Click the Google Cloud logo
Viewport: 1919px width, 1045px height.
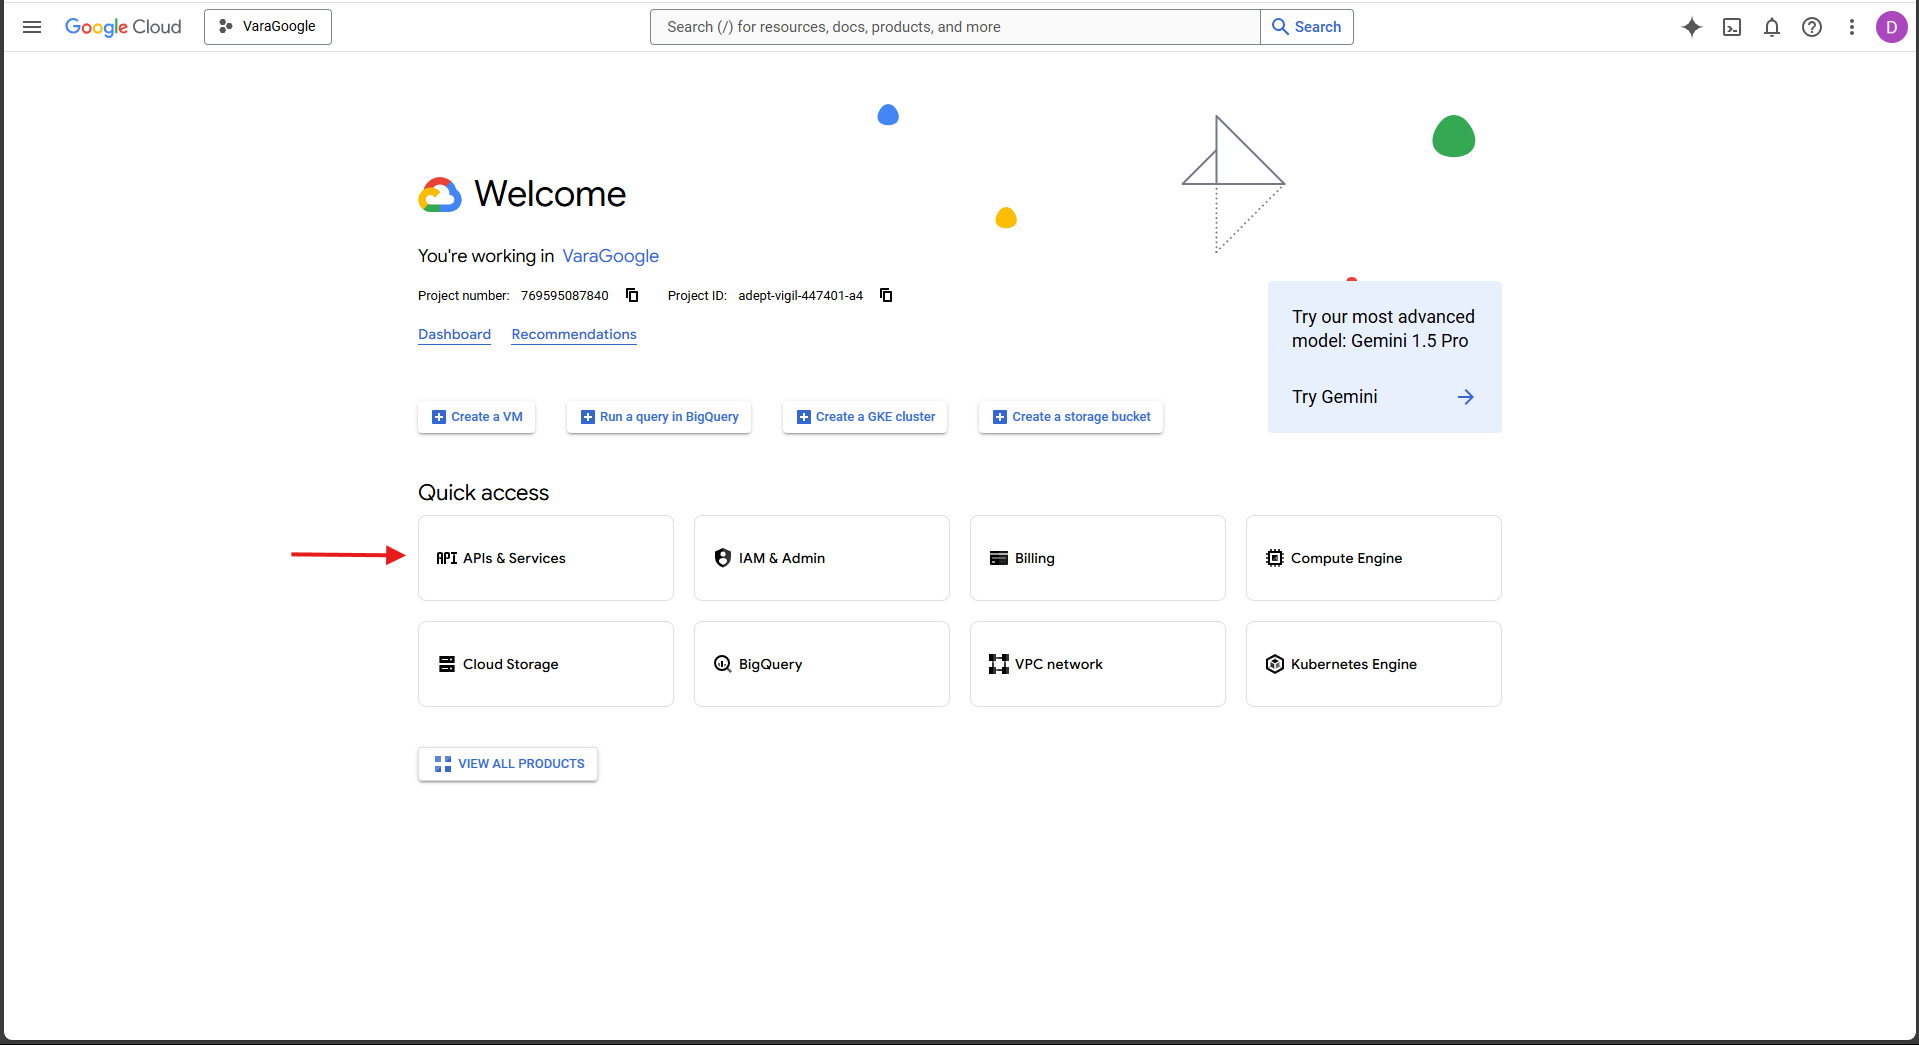click(123, 27)
